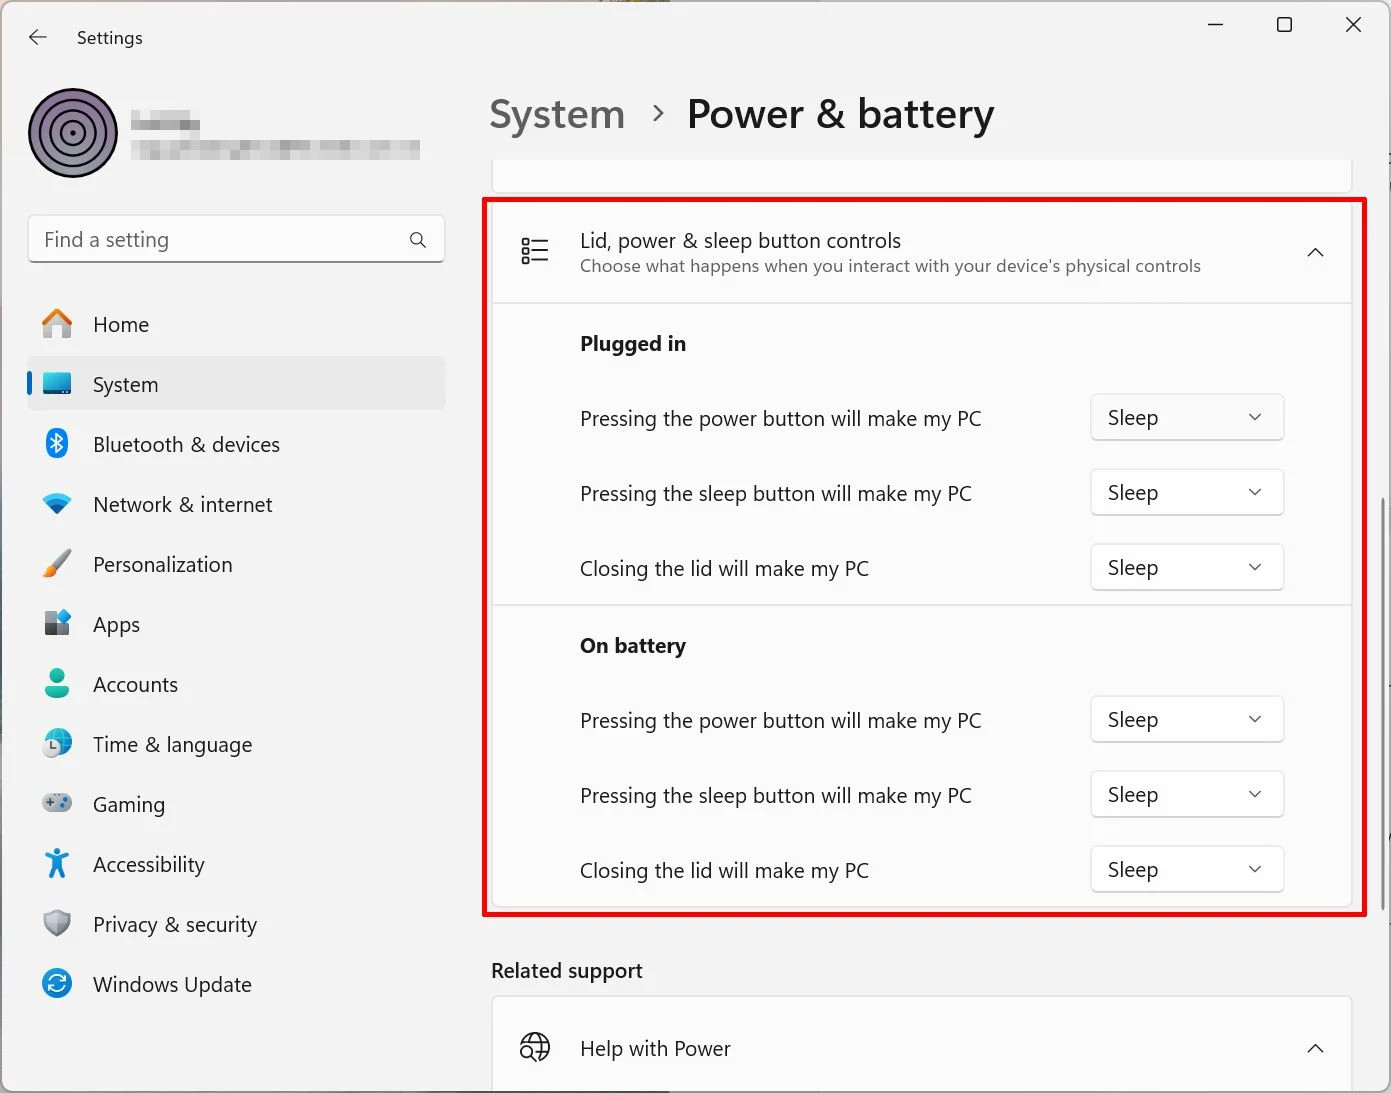Collapse the Lid, power & sleep controls section

coord(1315,252)
